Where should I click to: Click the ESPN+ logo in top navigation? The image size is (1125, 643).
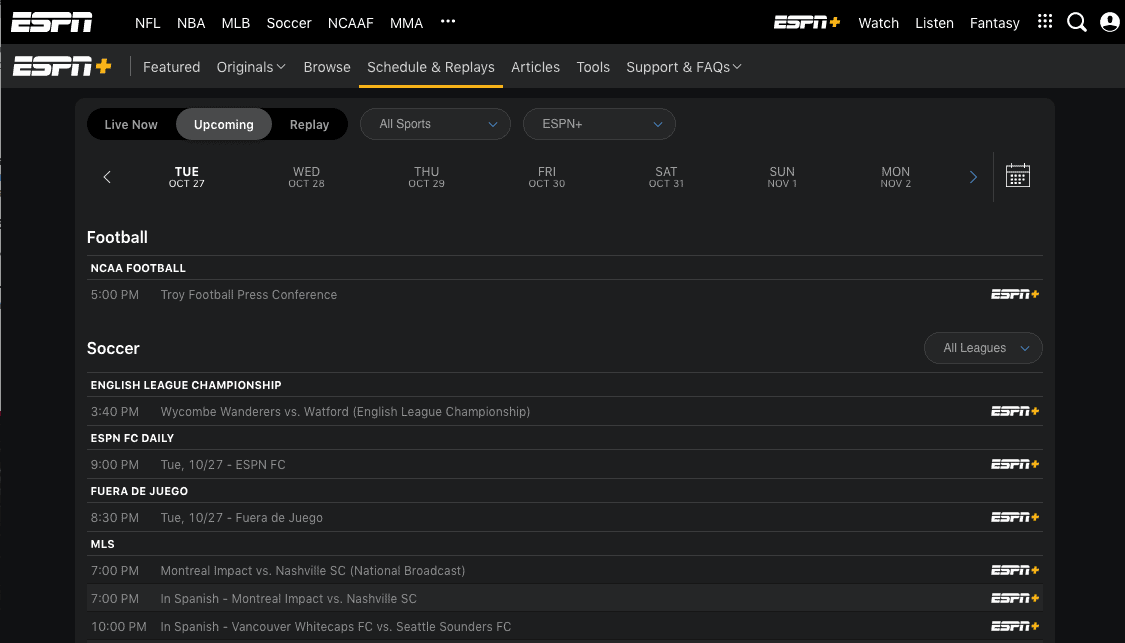pyautogui.click(x=806, y=22)
